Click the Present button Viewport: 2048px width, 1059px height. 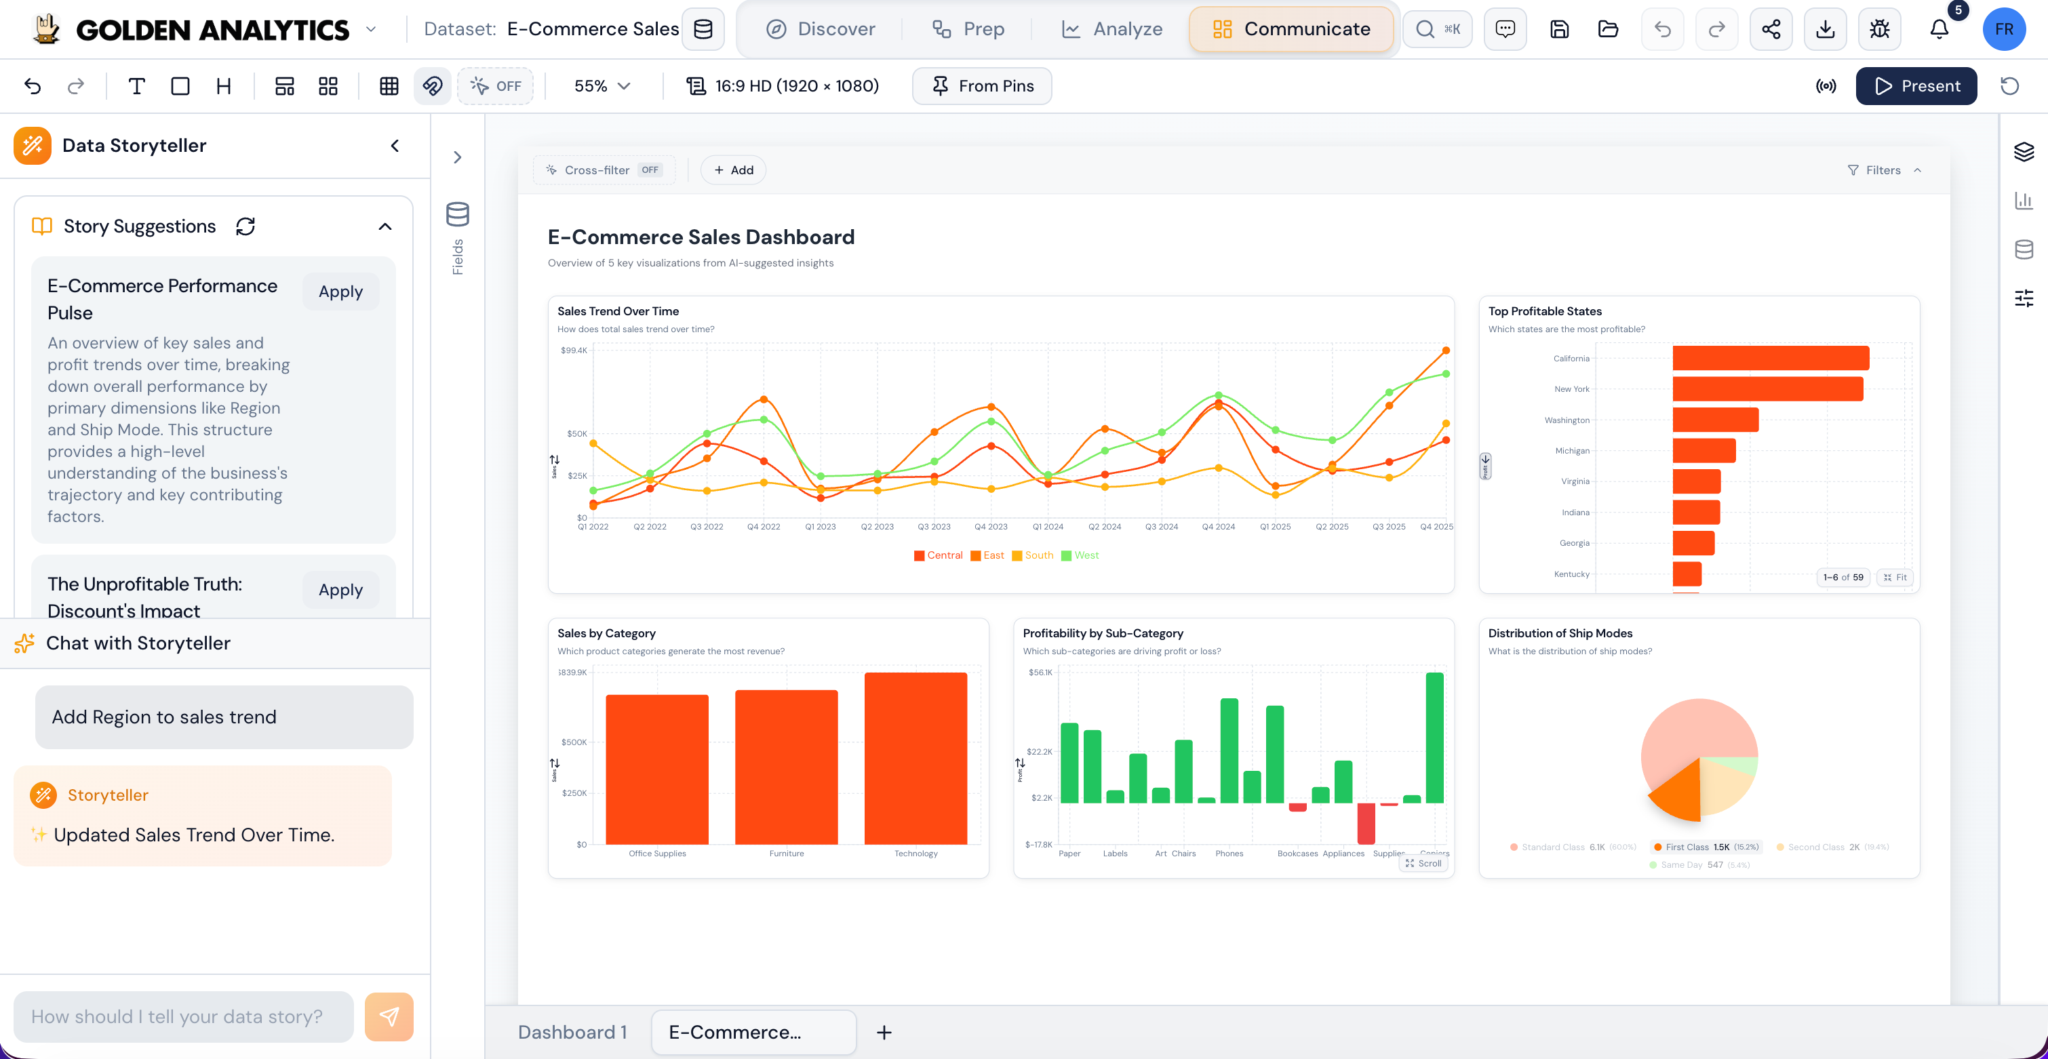click(x=1916, y=86)
